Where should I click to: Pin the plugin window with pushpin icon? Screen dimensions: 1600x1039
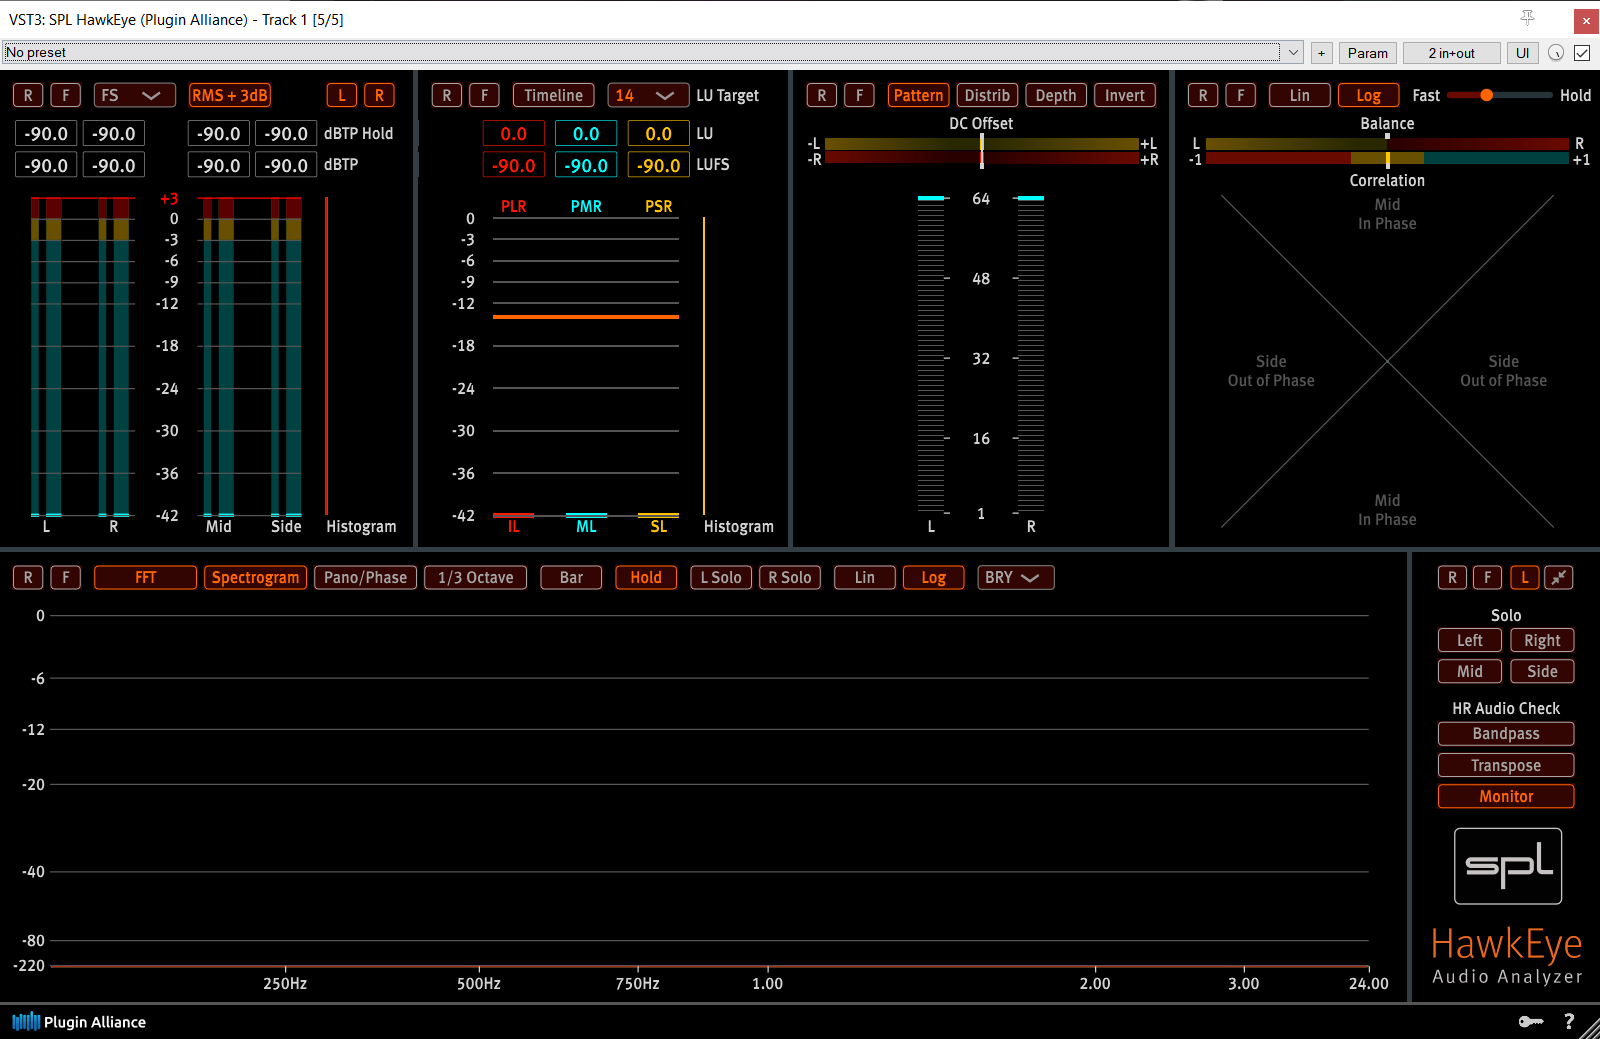[1527, 18]
